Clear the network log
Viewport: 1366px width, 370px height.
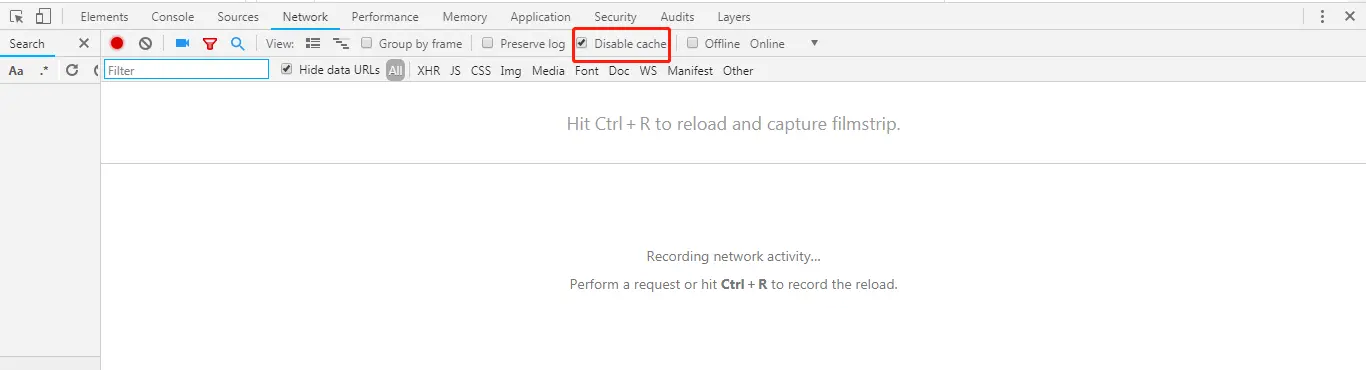[x=145, y=43]
